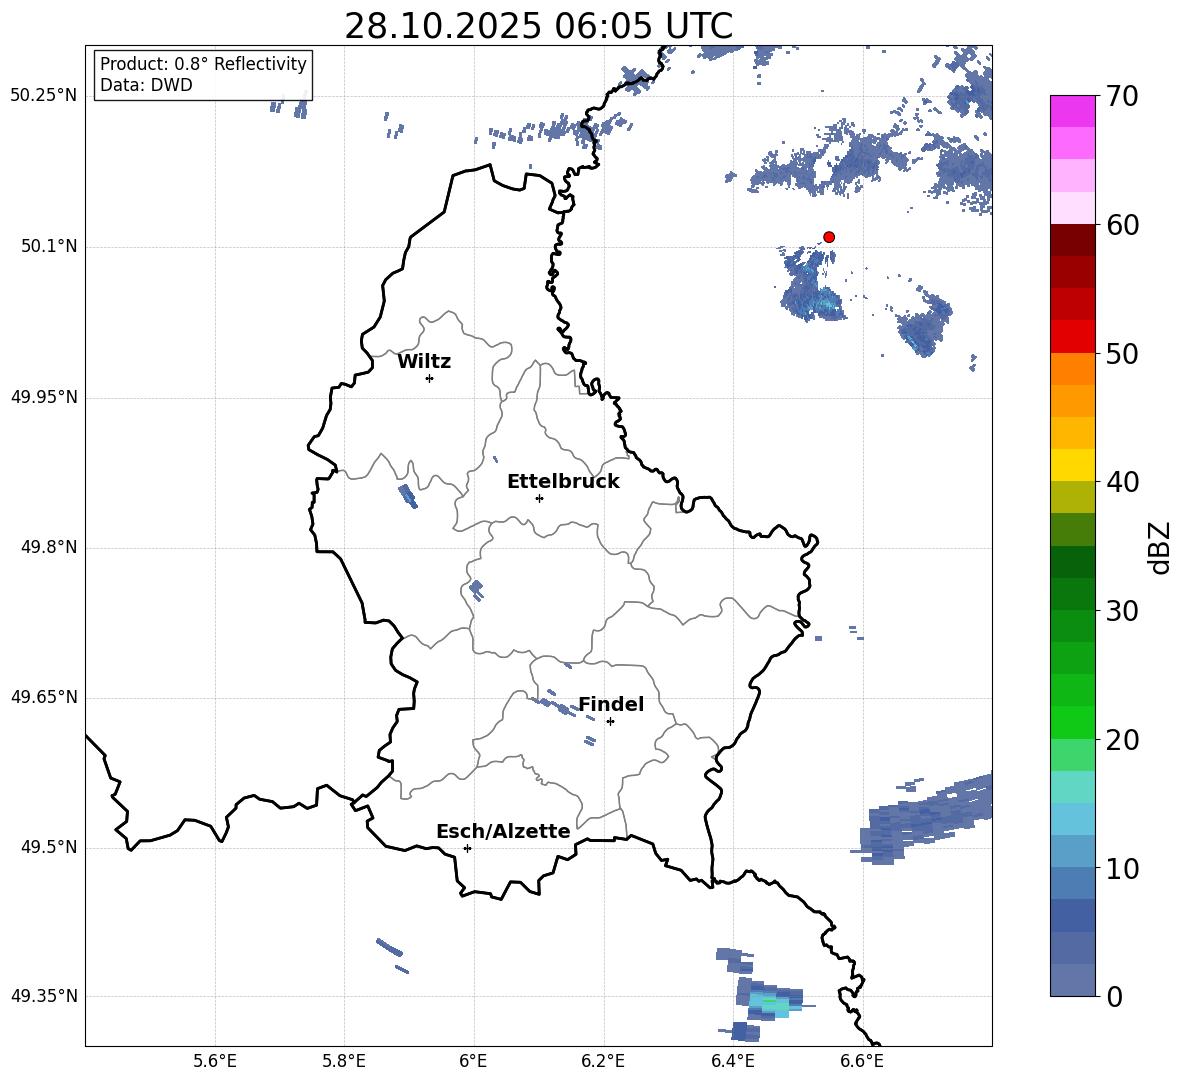Click the 49.65°N latitude label
This screenshot has width=1184, height=1081.
pos(44,697)
